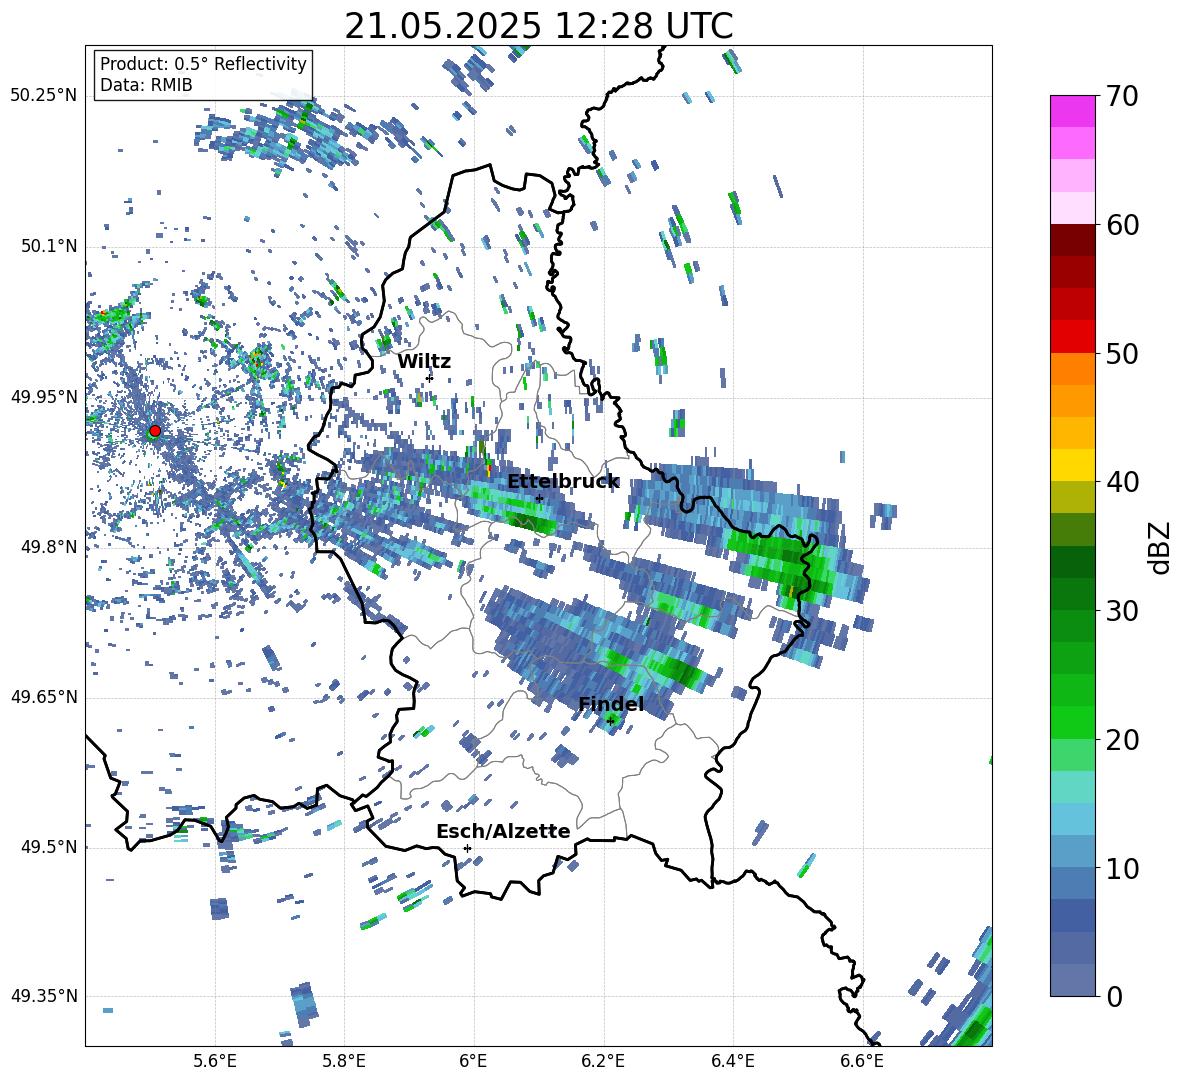
Task: Click the 50 tick on colorbar
Action: [x=1122, y=353]
